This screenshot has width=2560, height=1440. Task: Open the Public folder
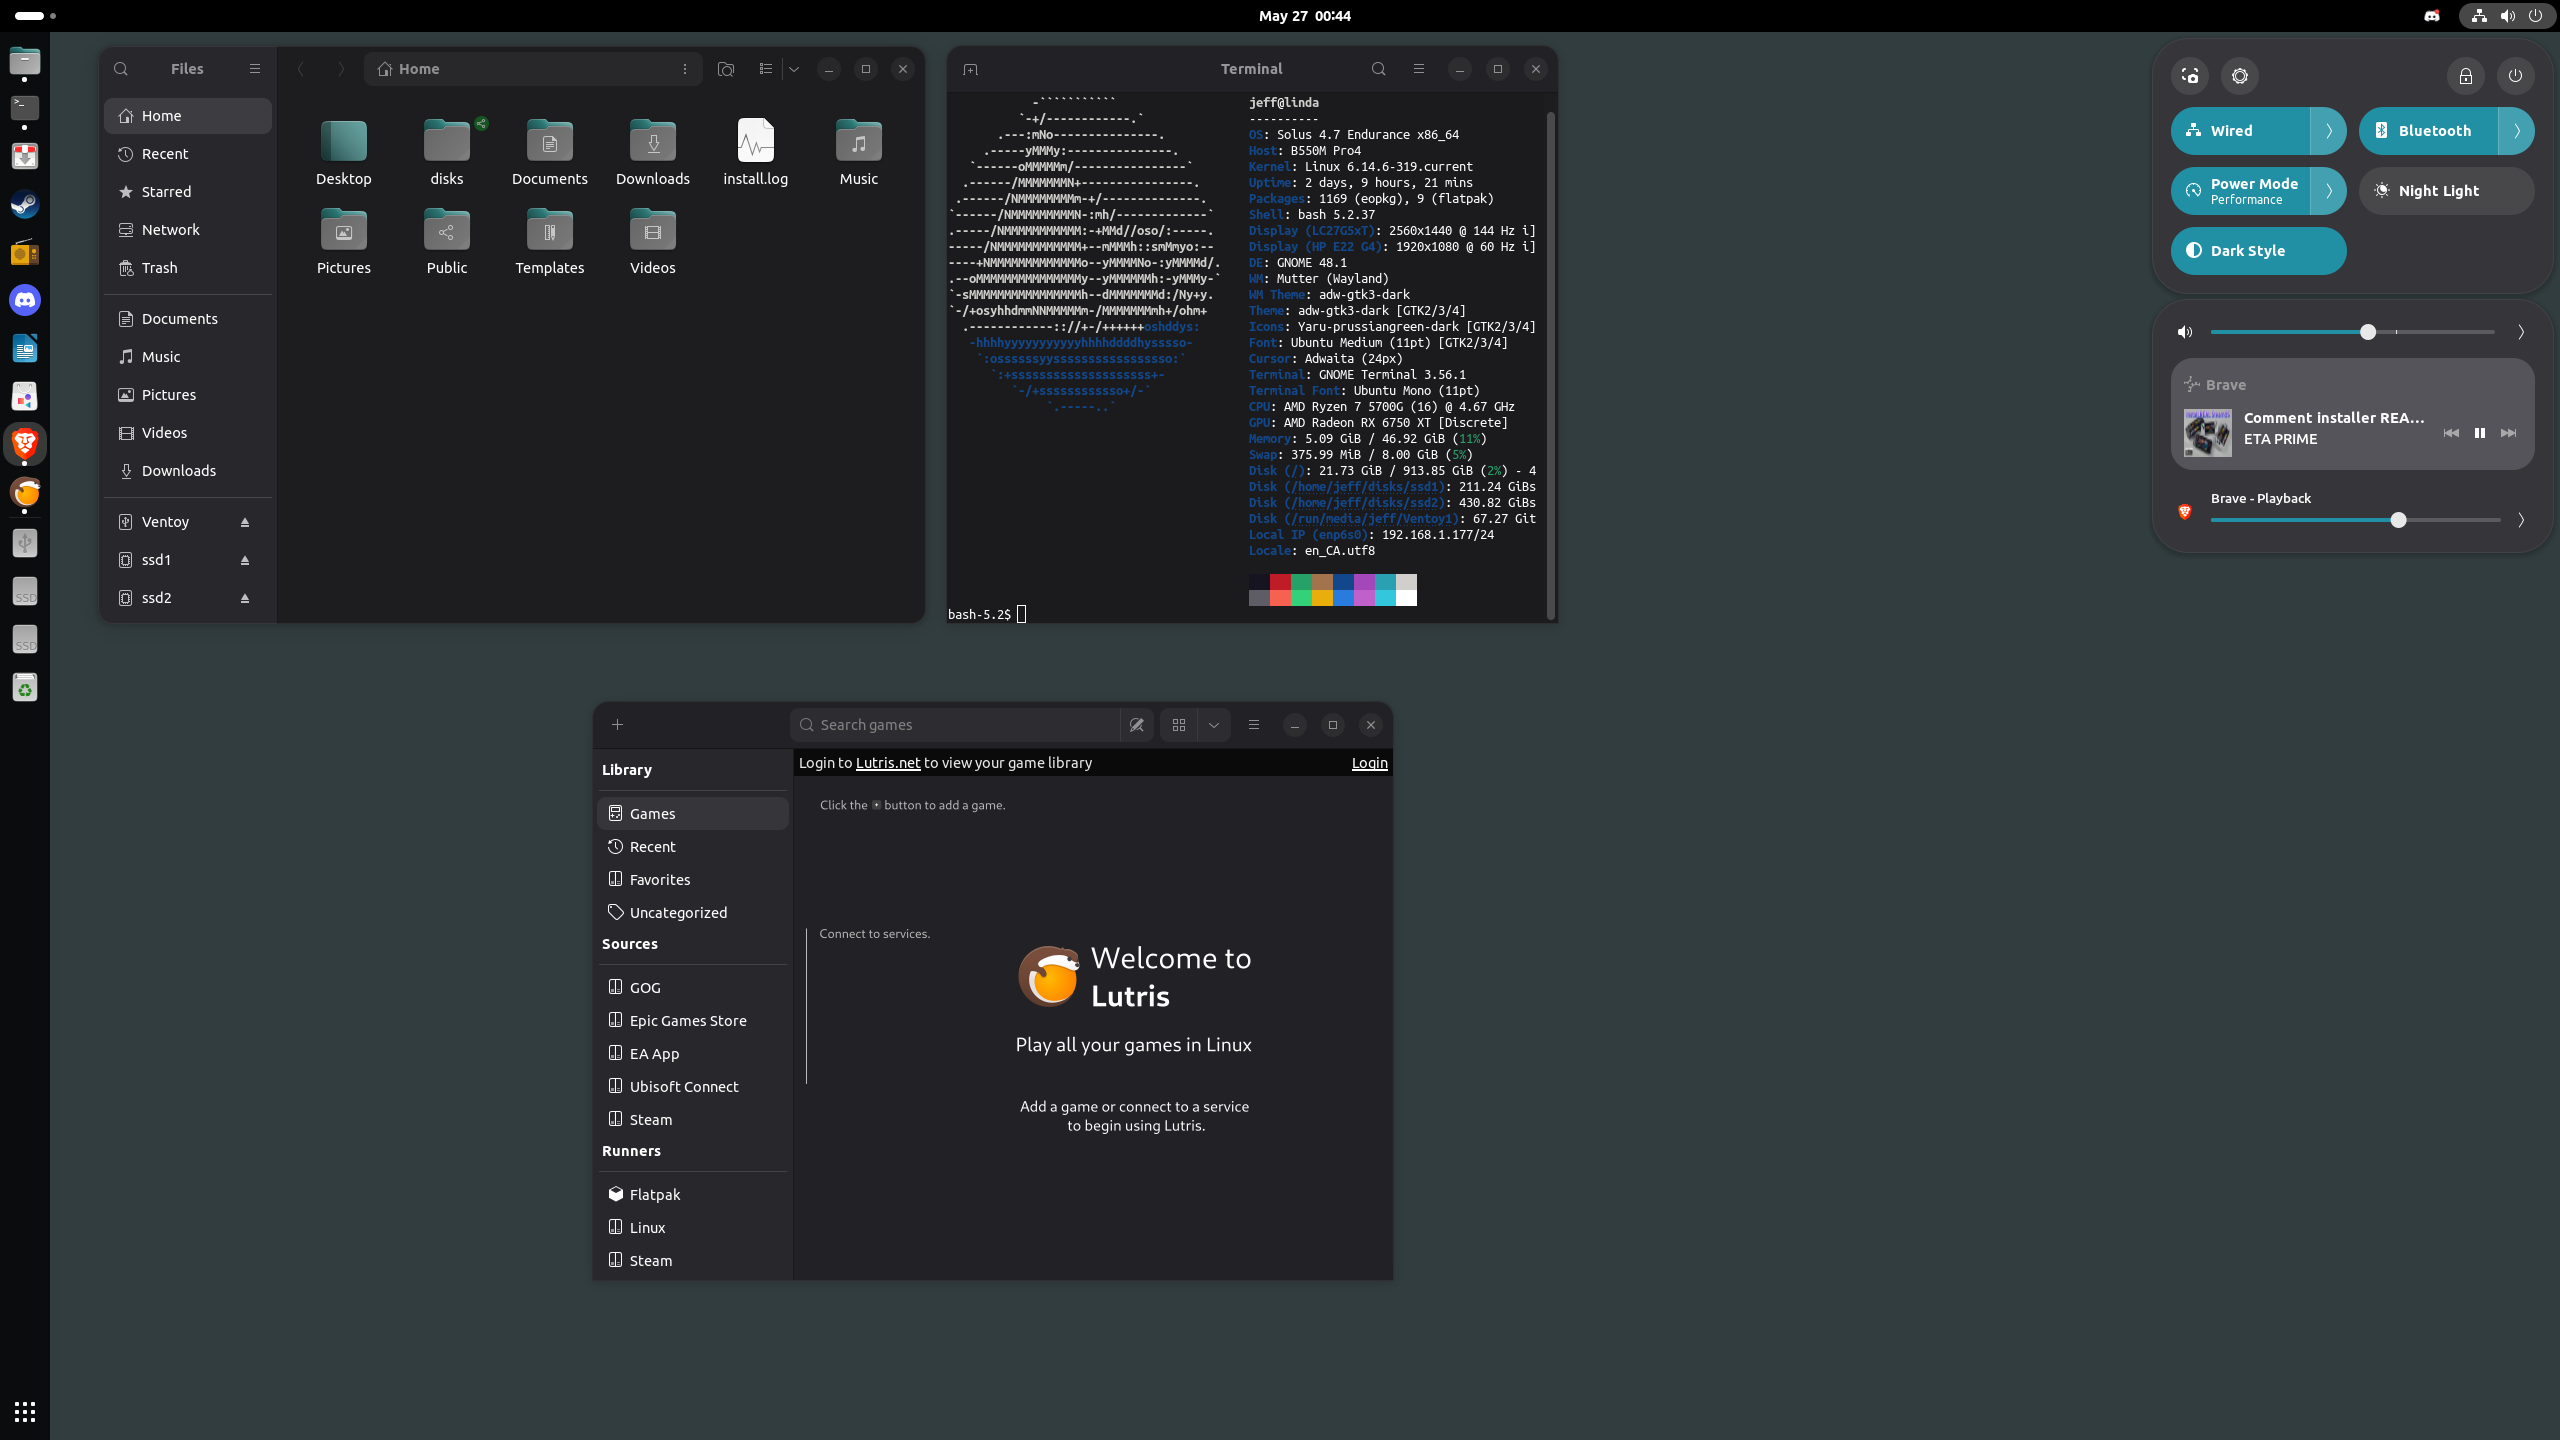pos(446,241)
